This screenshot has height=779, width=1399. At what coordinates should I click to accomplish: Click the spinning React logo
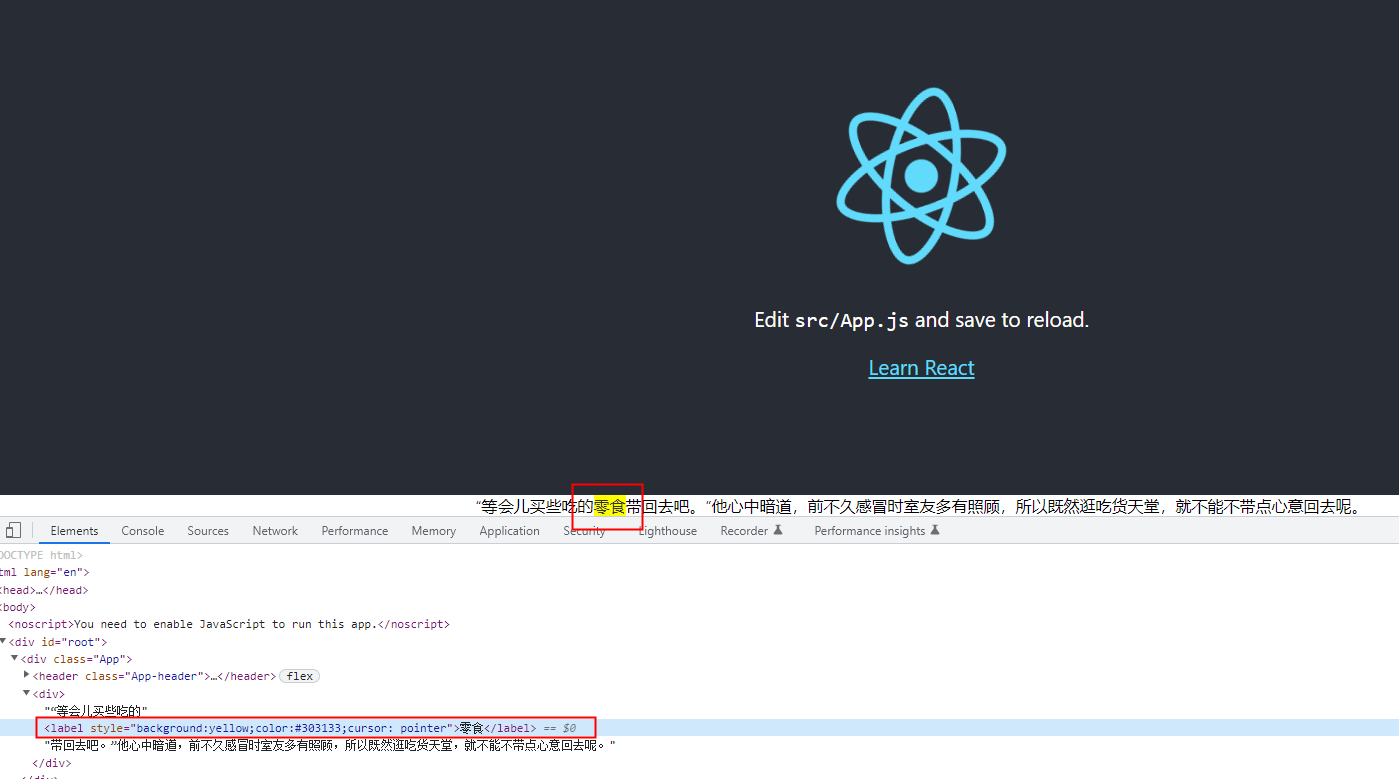click(x=921, y=176)
